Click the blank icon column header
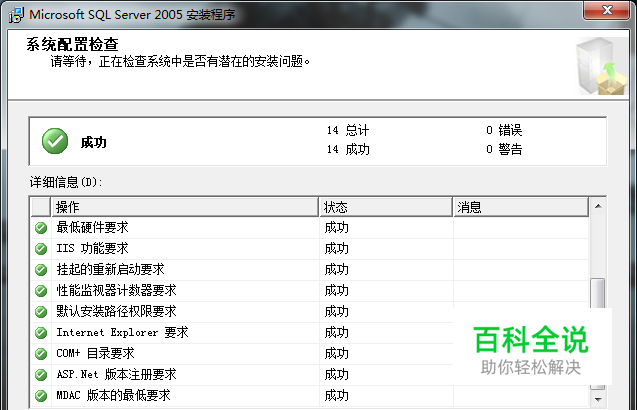637x410 pixels. coord(41,207)
